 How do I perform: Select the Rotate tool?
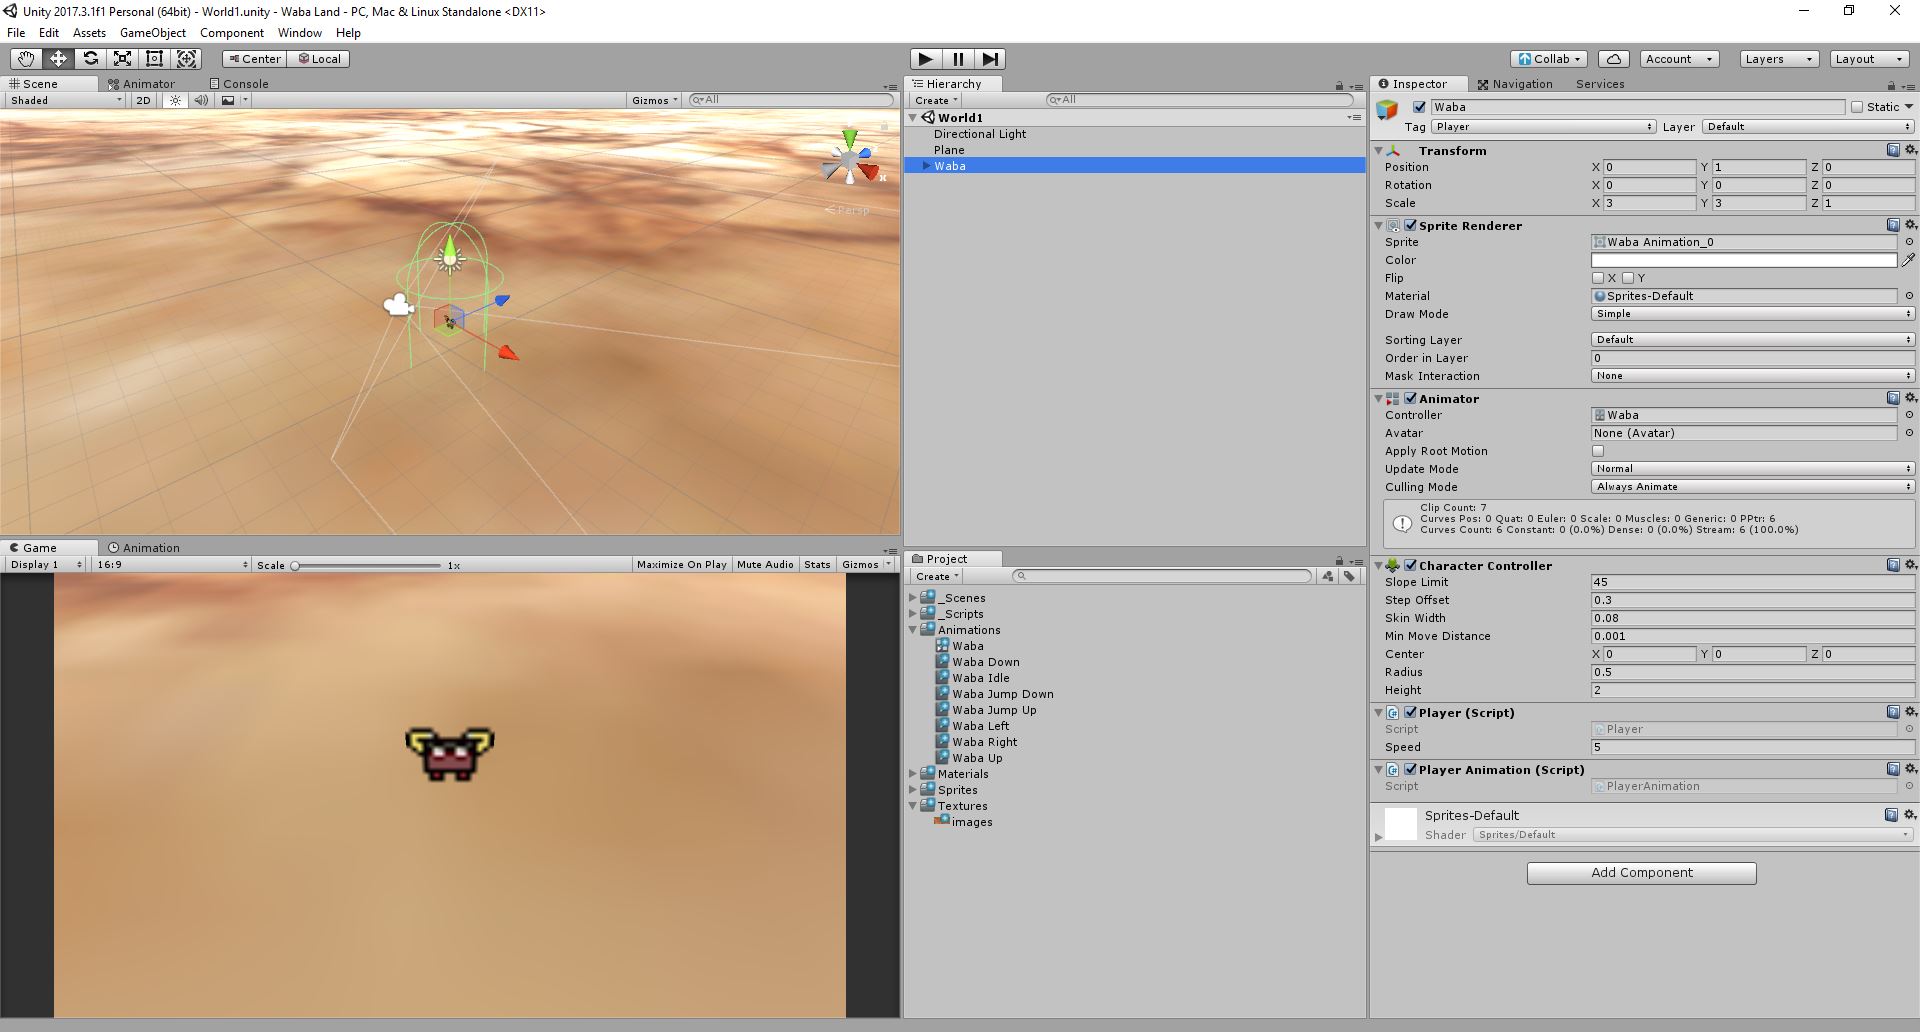pyautogui.click(x=90, y=59)
